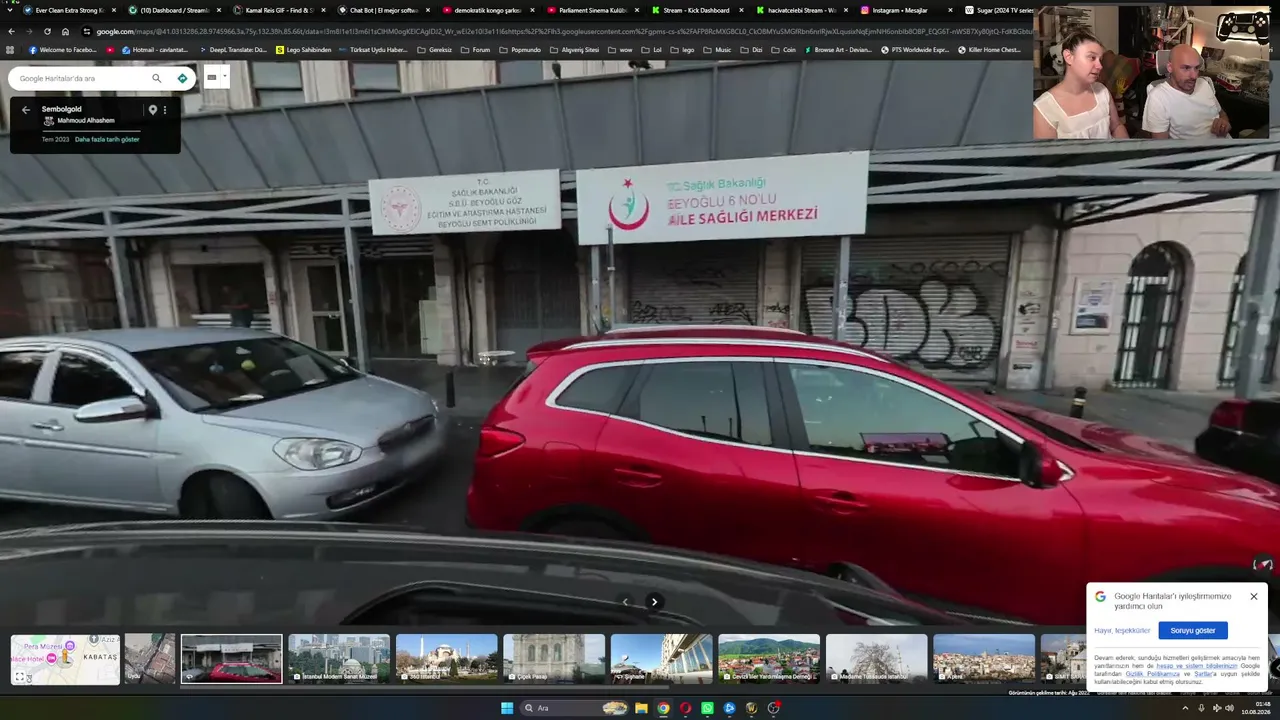Open the Chrome apps grid icon

[10, 49]
